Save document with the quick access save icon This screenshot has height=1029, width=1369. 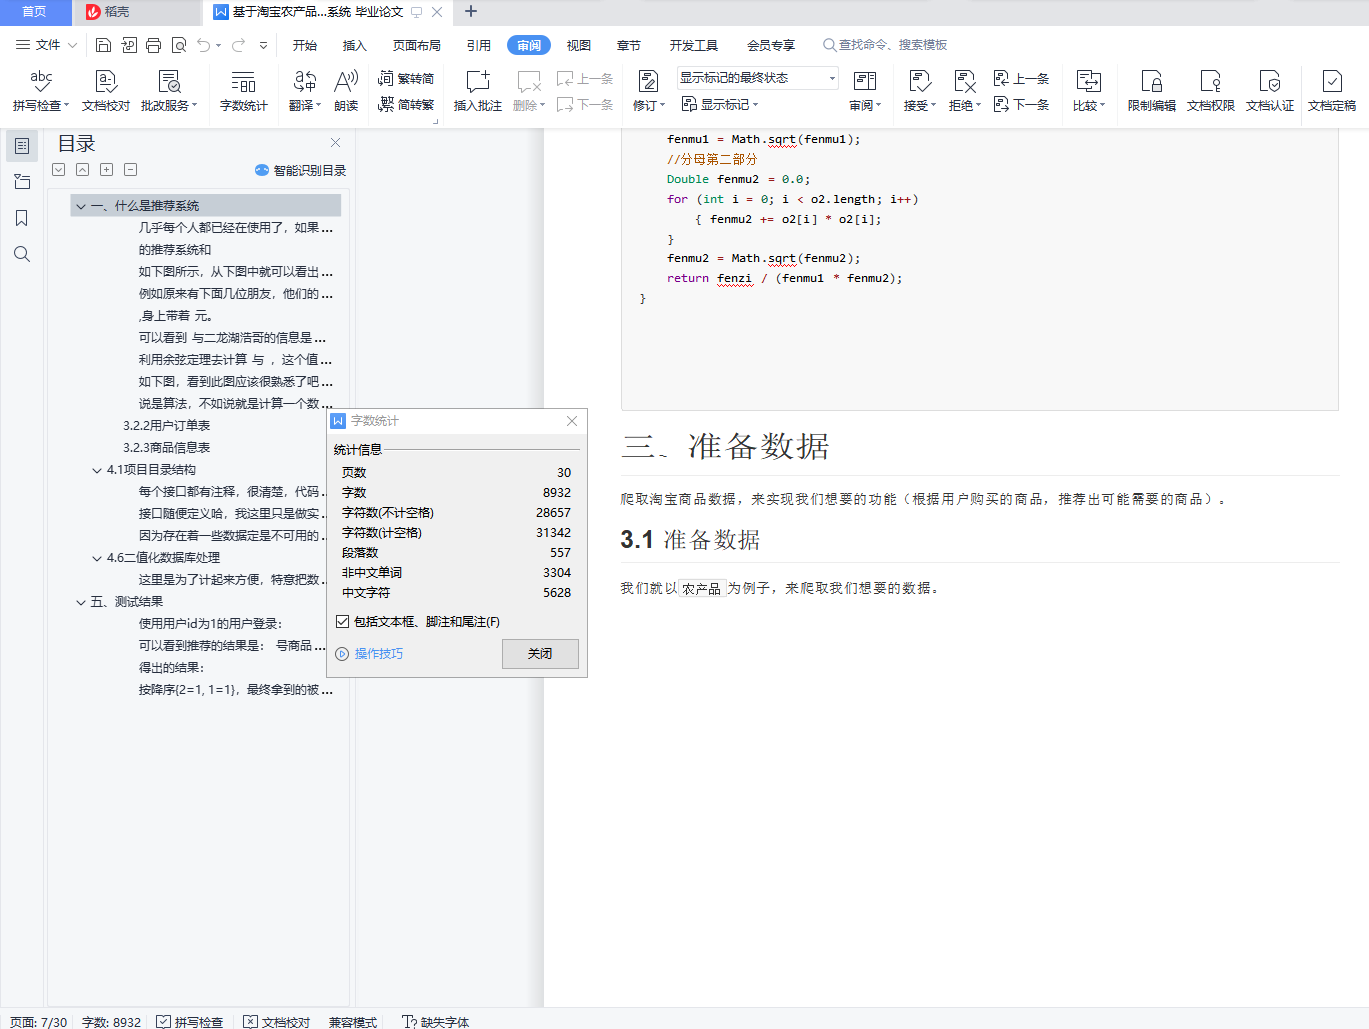point(103,45)
